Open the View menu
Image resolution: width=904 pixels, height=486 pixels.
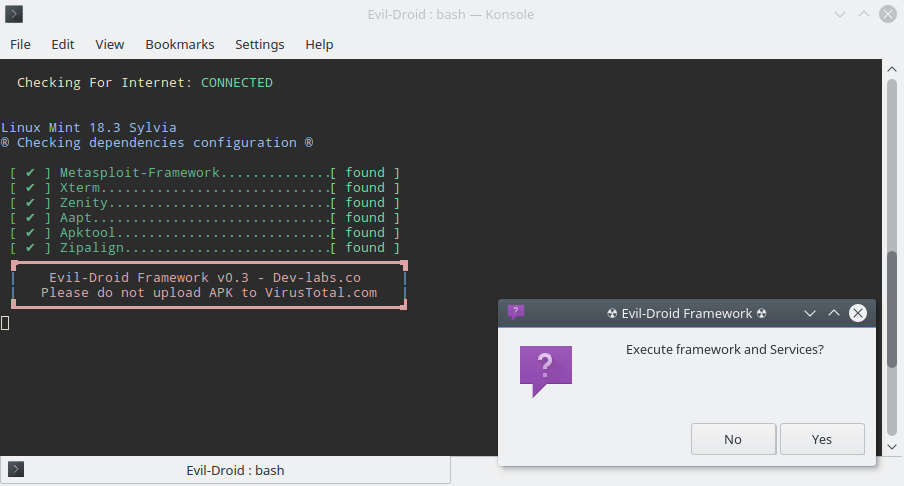[110, 44]
